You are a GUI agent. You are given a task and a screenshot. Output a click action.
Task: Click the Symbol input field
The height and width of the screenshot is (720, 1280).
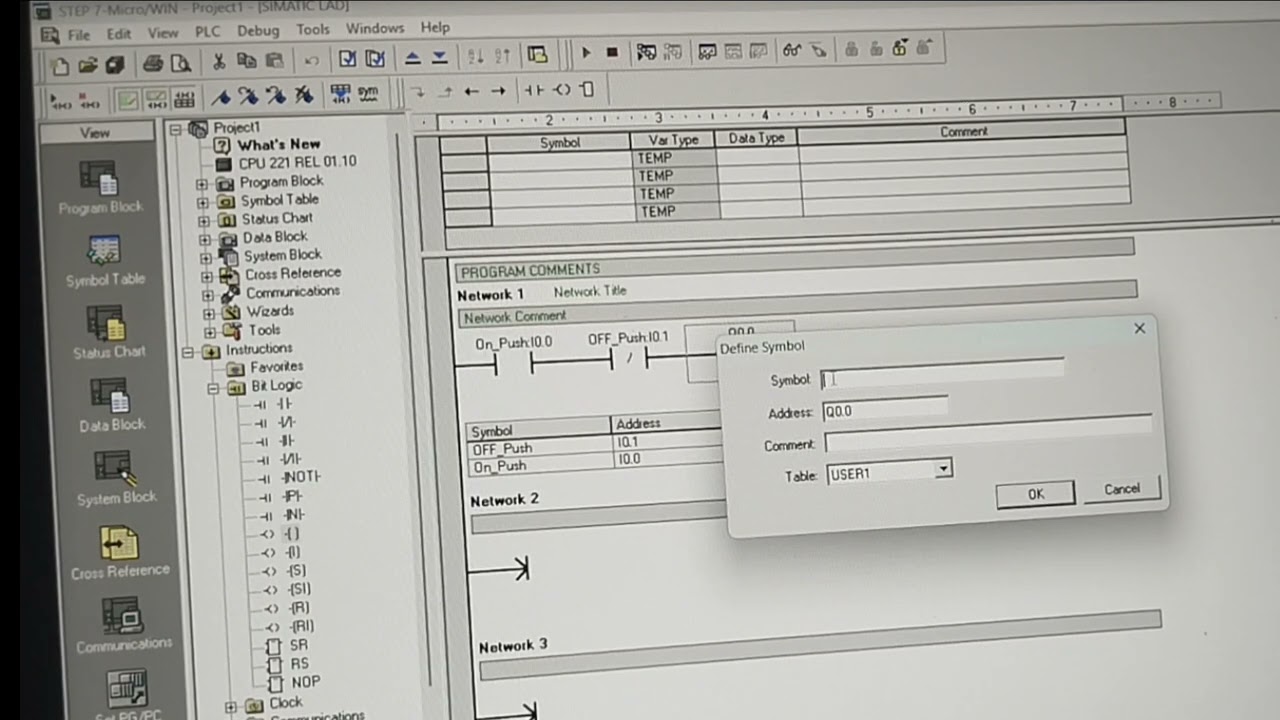[x=942, y=376]
